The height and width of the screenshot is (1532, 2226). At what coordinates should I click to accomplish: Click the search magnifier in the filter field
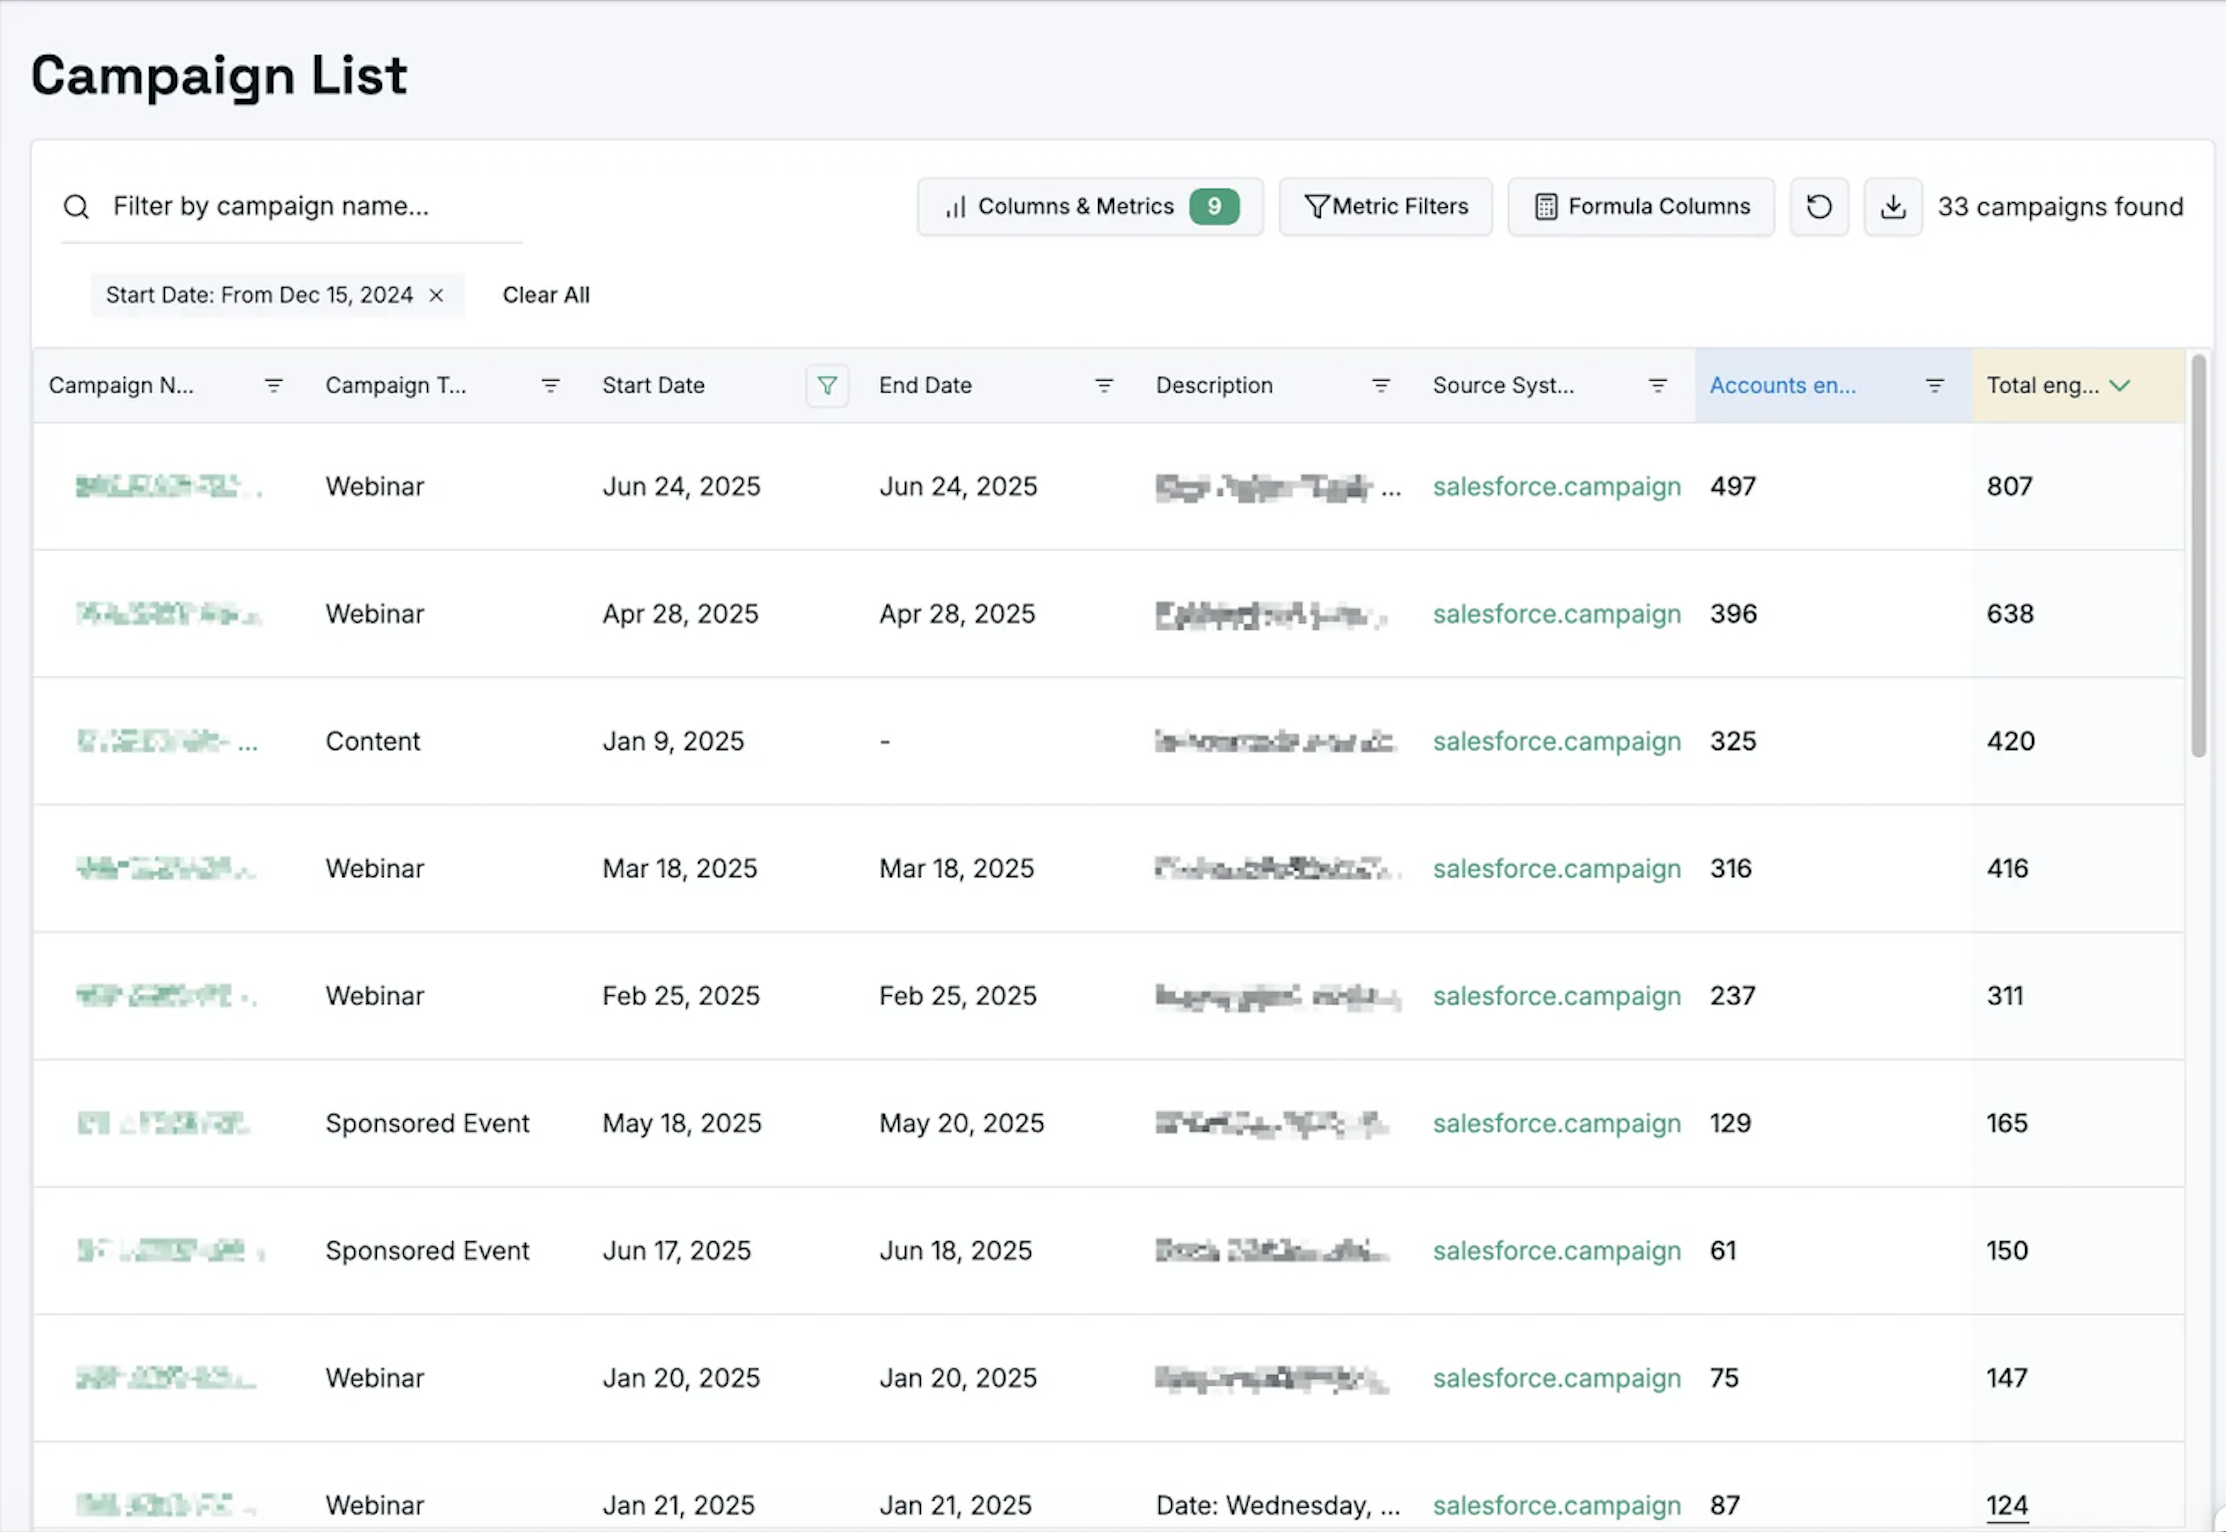[76, 206]
